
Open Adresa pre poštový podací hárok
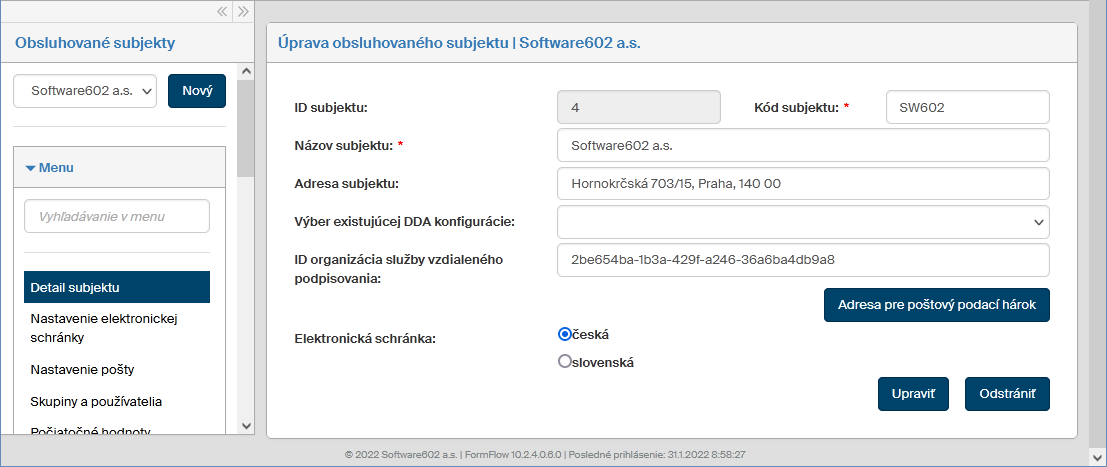tap(936, 305)
